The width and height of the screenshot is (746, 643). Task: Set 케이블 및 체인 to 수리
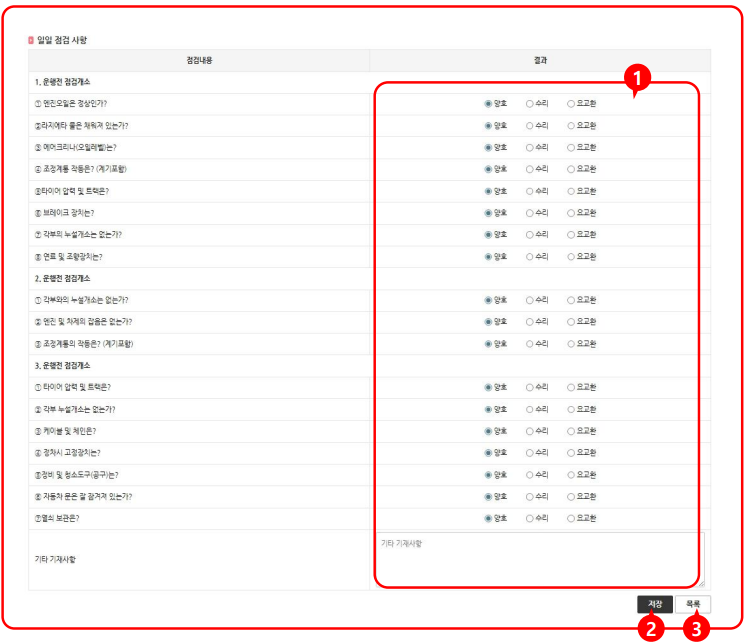530,430
